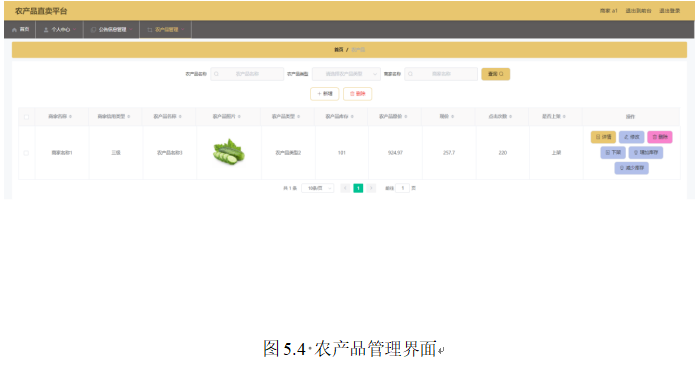The width and height of the screenshot is (696, 377).
Task: Click the 新增 add button
Action: click(324, 94)
